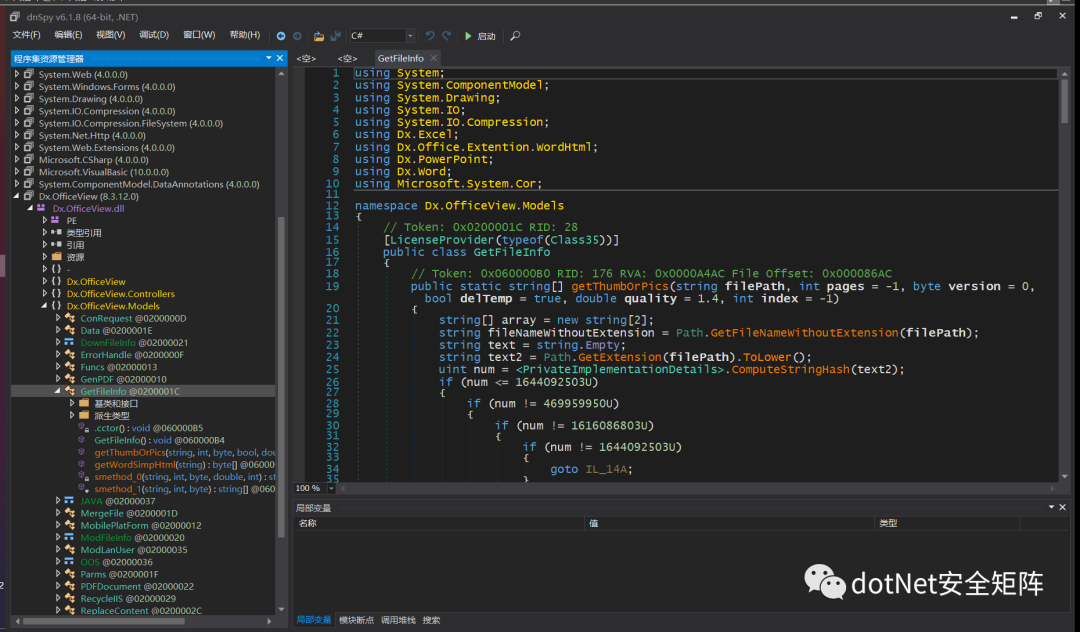Screen dimensions: 1080x632
Task: Click the redo toolbar icon
Action: (446, 35)
